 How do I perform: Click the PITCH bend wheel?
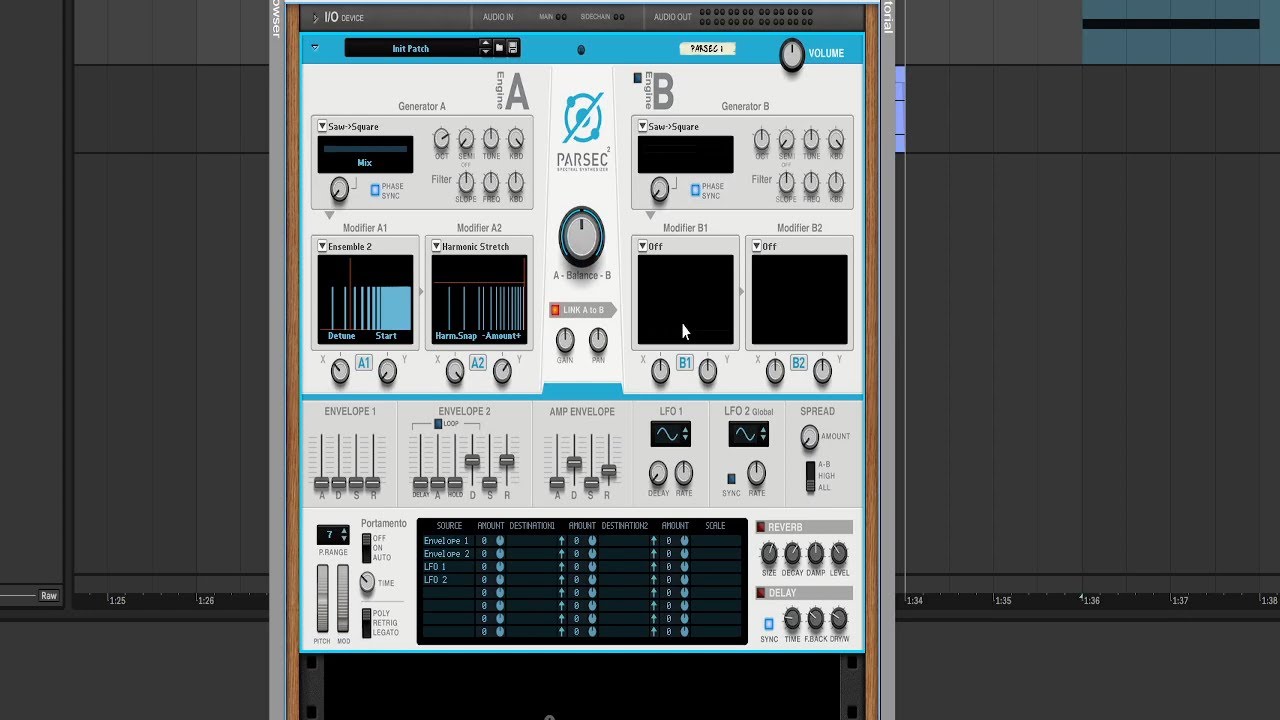pos(322,598)
